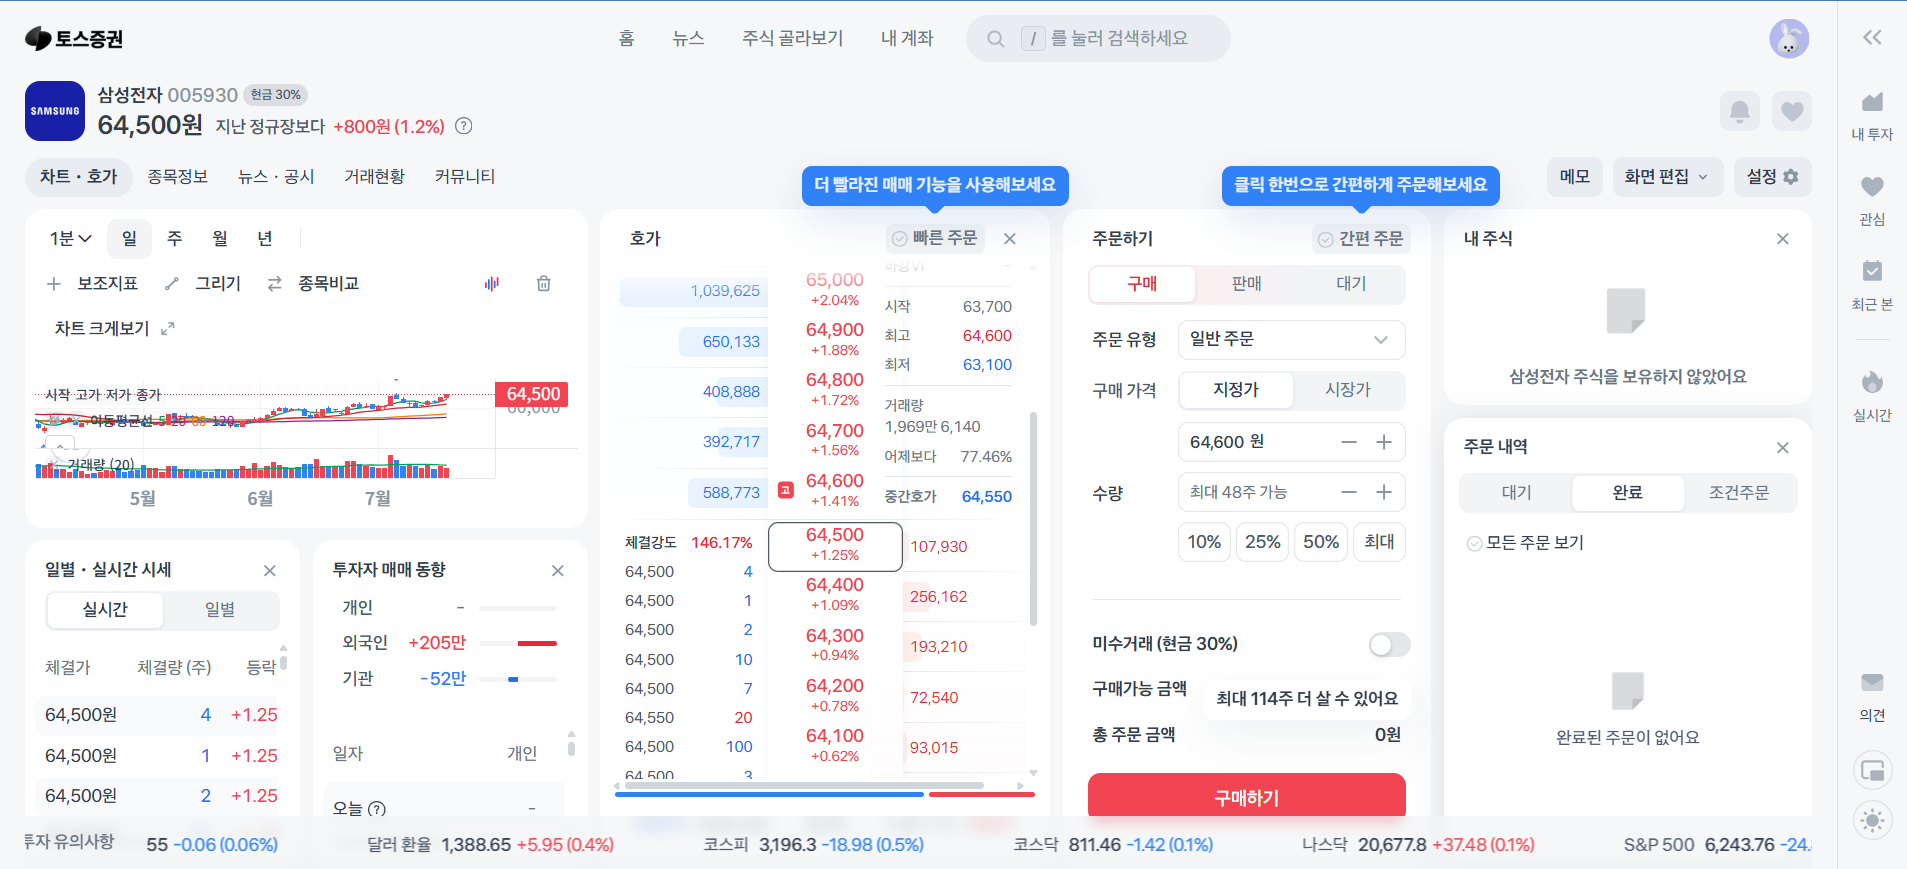Open 뉴스 · 공시 tab
This screenshot has height=869, width=1907.
pyautogui.click(x=276, y=177)
